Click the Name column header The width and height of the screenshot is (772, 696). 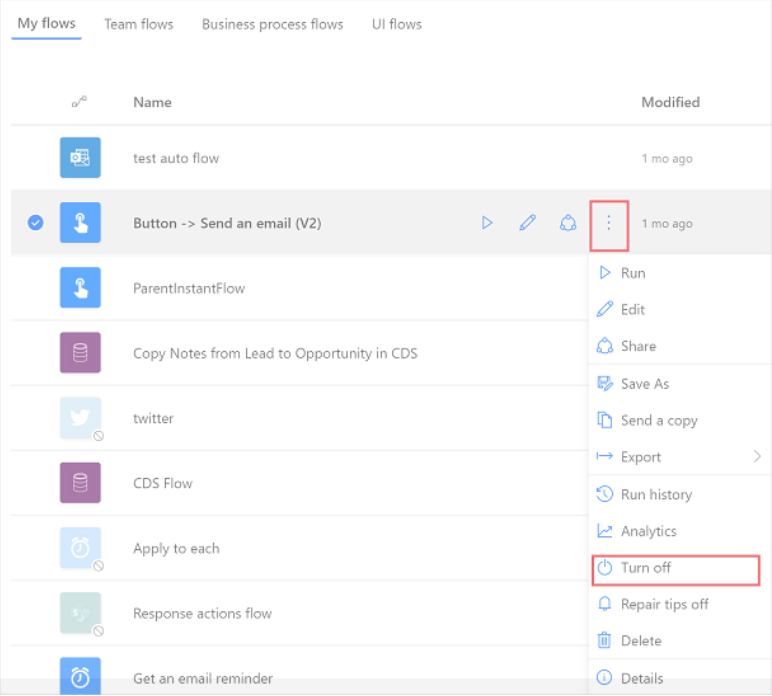point(153,102)
